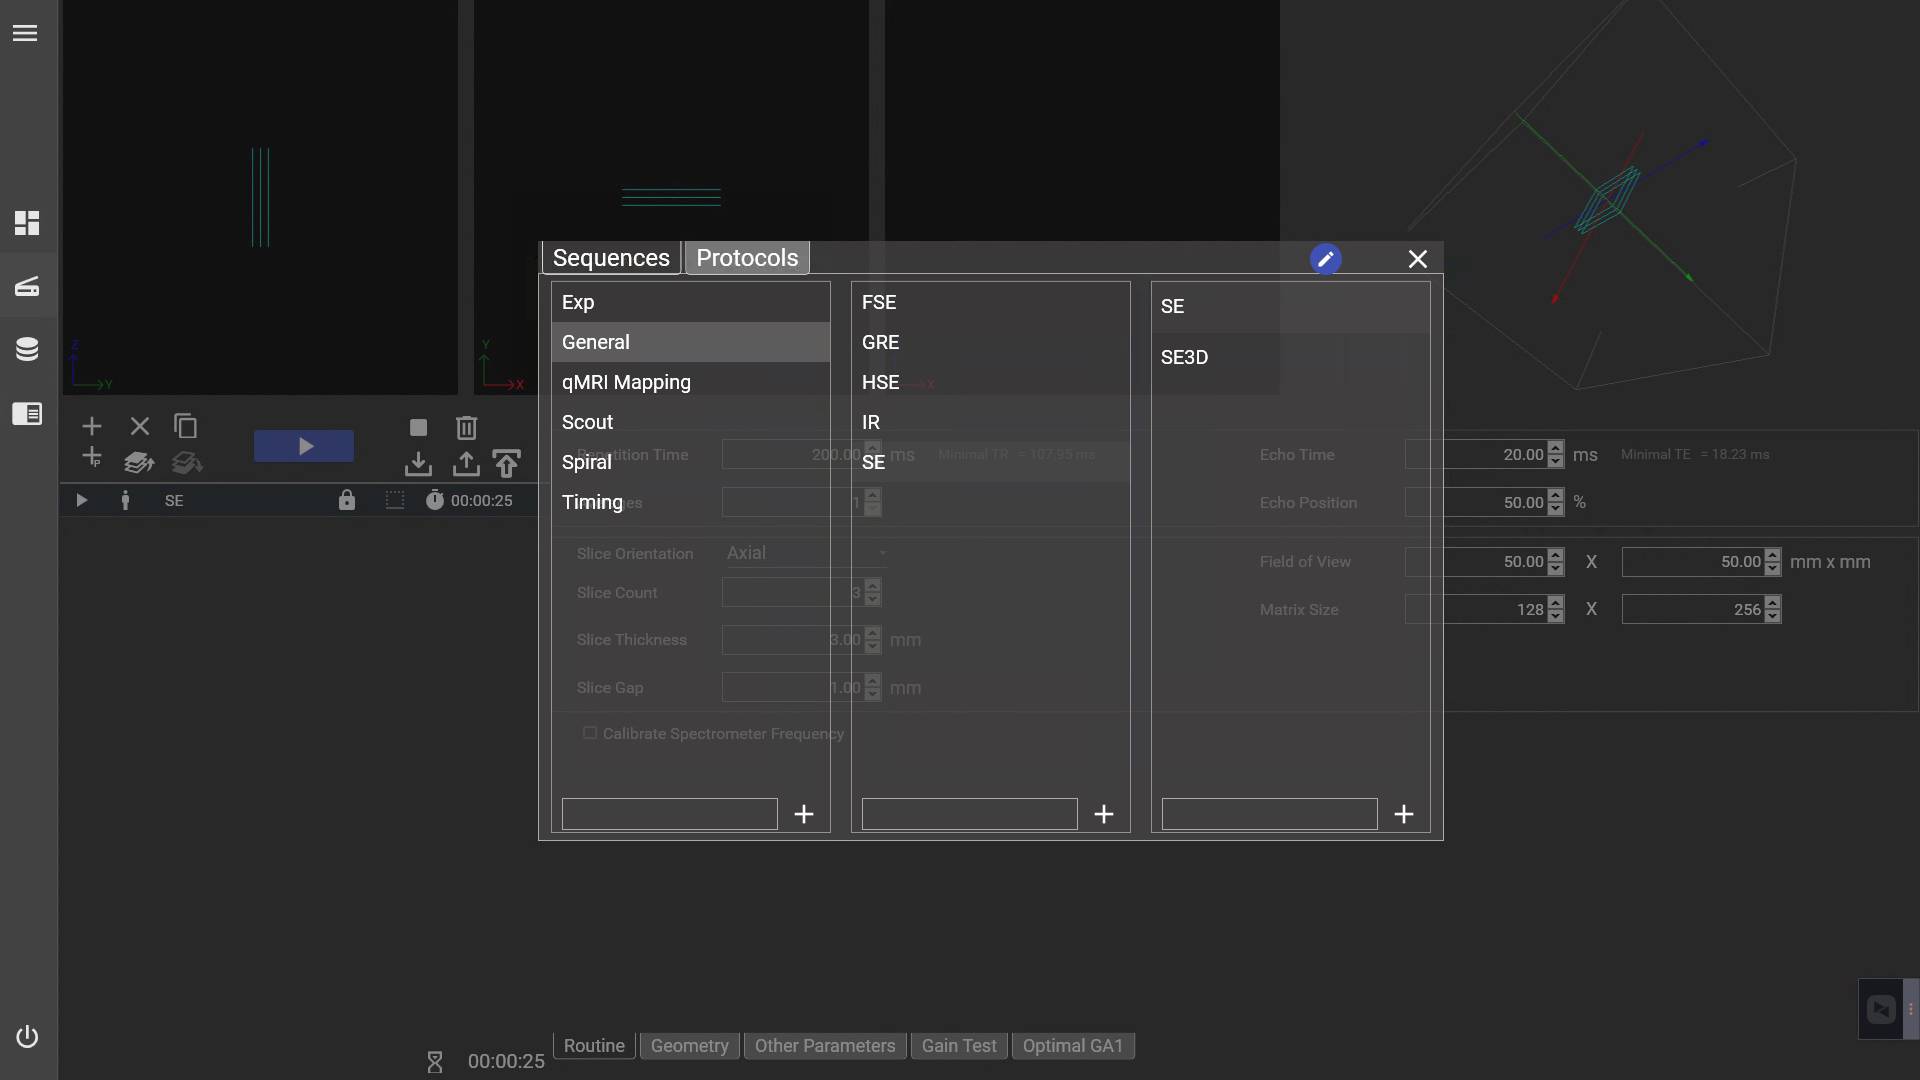Viewport: 1920px width, 1080px height.
Task: Click the trash can delete icon
Action: click(466, 428)
